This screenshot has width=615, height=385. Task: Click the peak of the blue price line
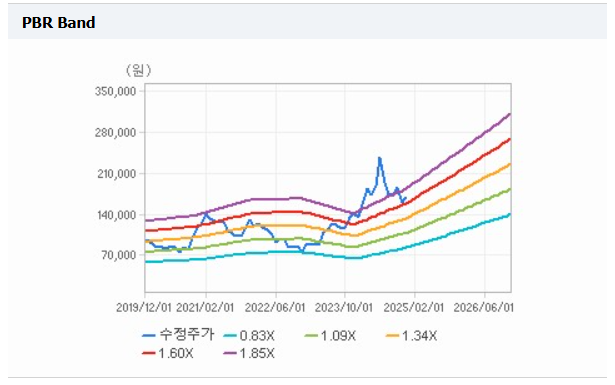(379, 158)
